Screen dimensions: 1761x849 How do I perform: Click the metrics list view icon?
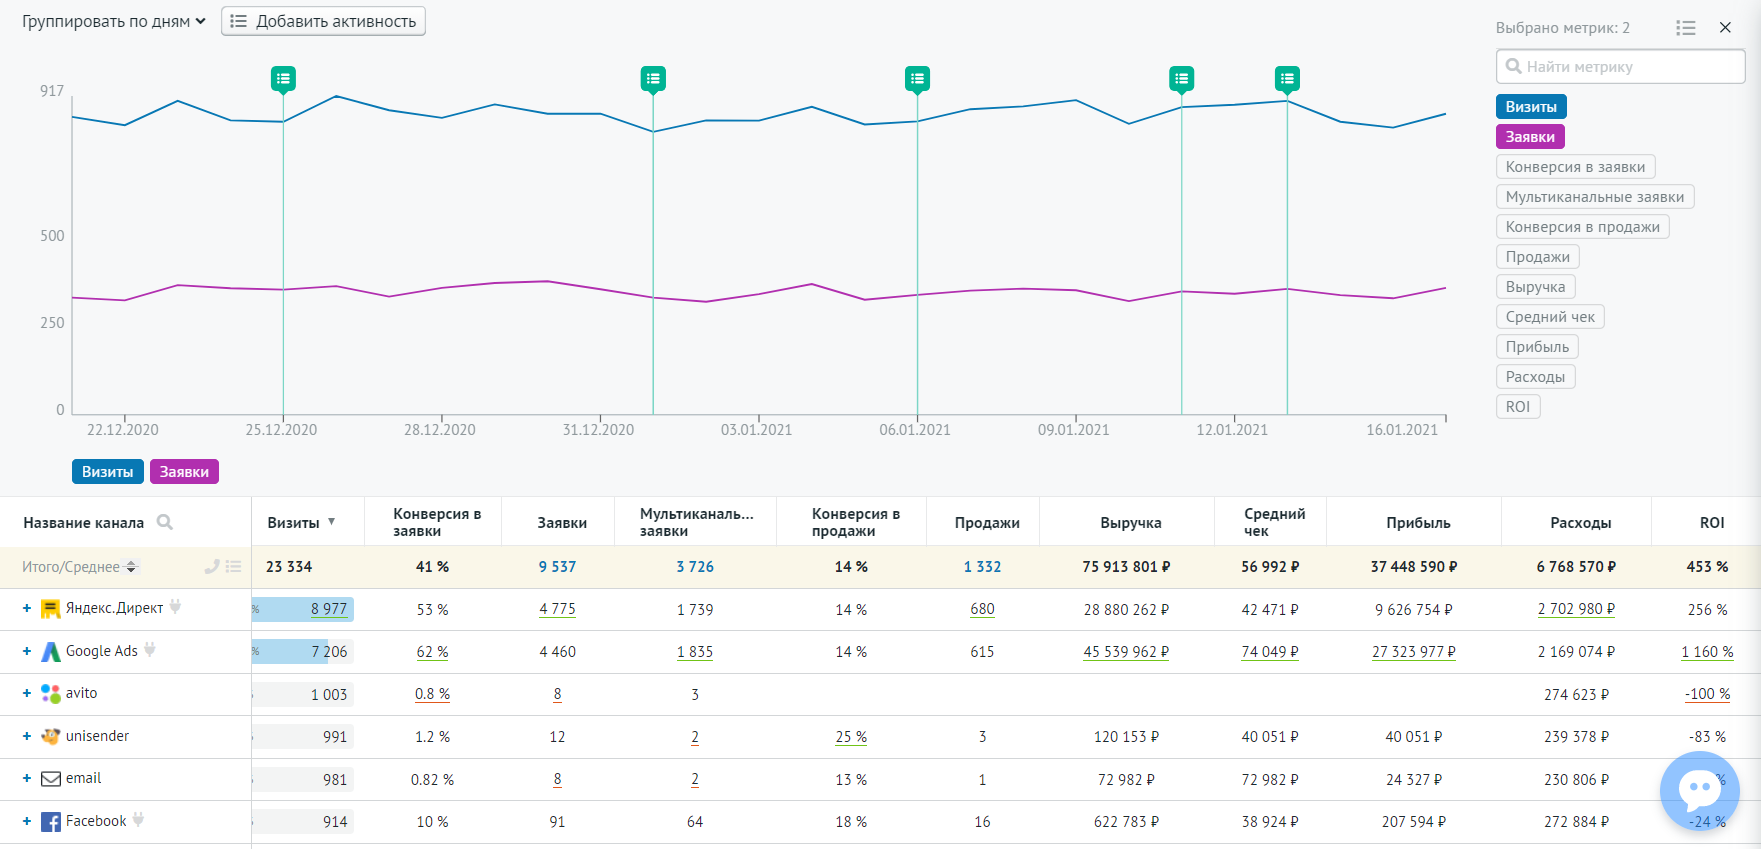(1686, 28)
